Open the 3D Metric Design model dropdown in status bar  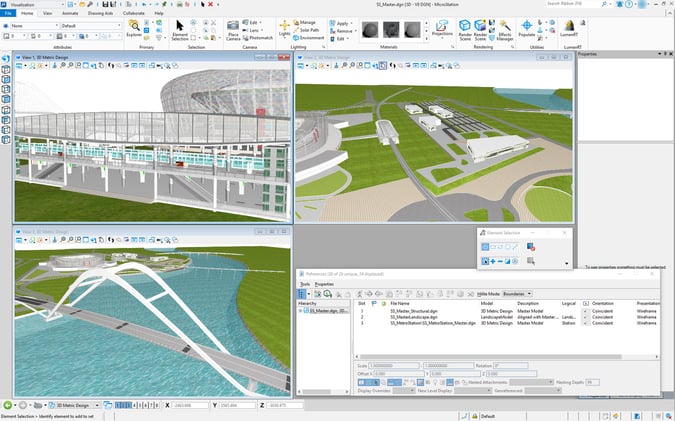click(x=74, y=405)
